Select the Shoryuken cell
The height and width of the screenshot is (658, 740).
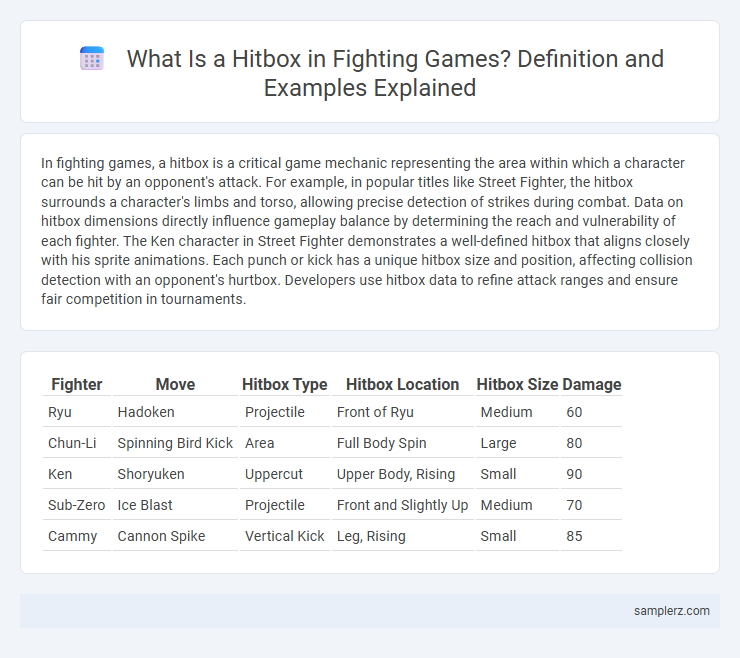(175, 474)
